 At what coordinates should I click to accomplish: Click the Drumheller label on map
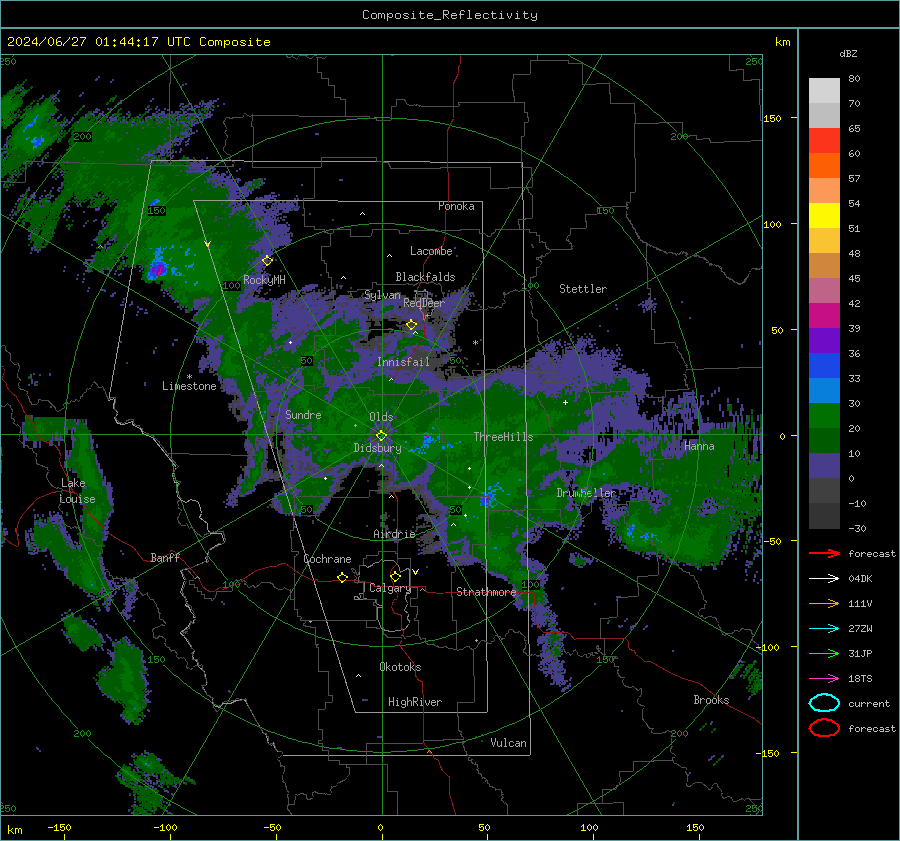pyautogui.click(x=586, y=493)
